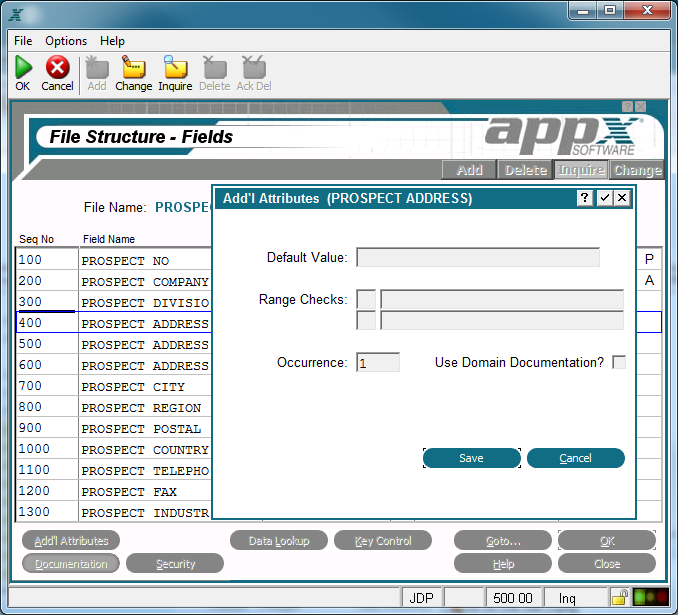Image resolution: width=678 pixels, height=615 pixels.
Task: Click the Data Lookup button
Action: click(x=279, y=541)
